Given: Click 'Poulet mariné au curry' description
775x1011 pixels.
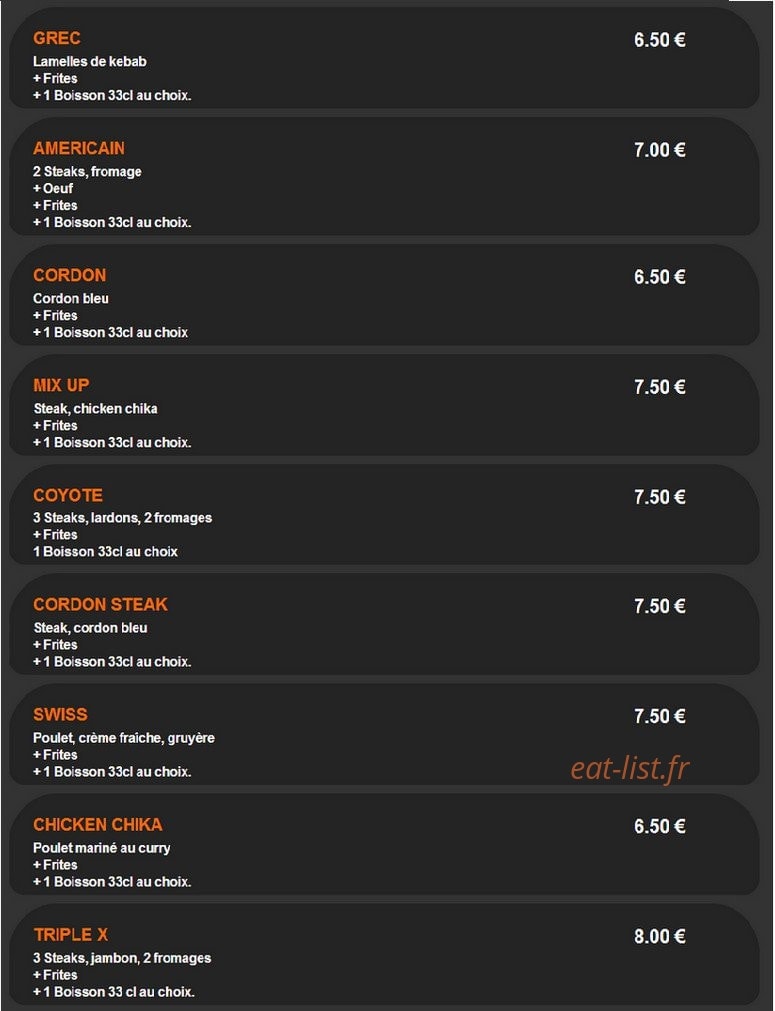Looking at the screenshot, I should tap(102, 848).
